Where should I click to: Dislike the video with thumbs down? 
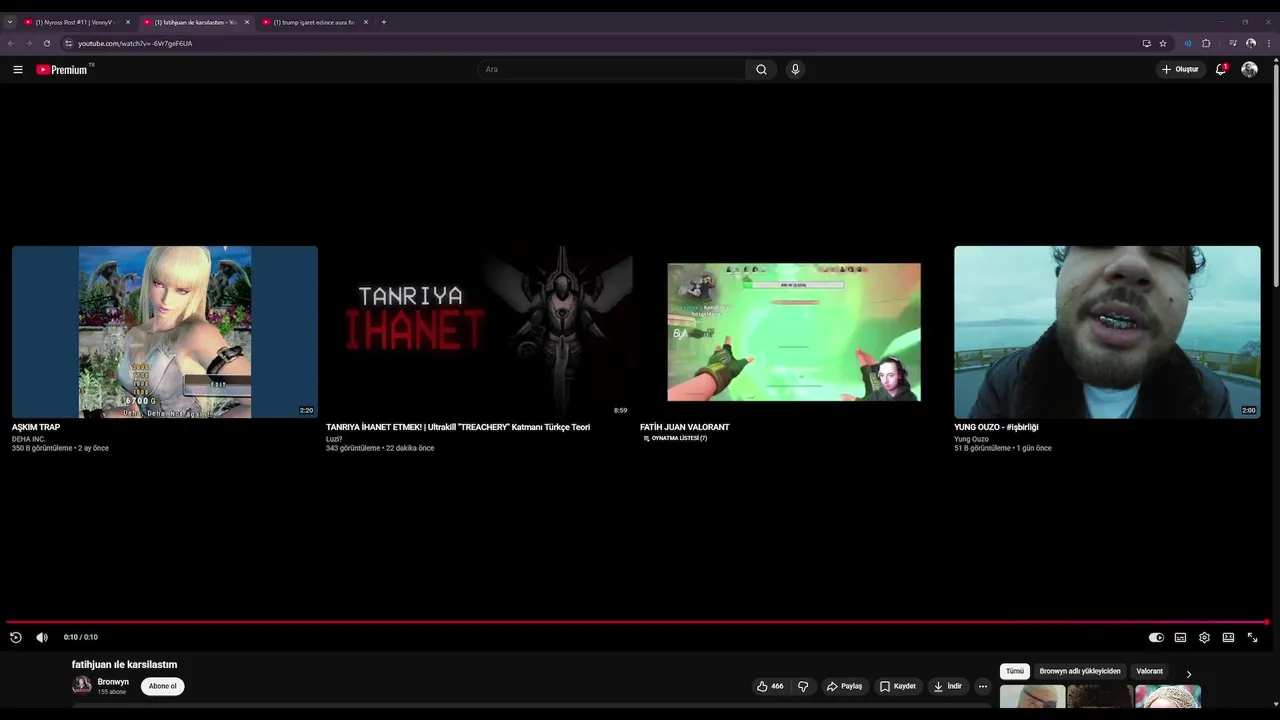point(802,686)
